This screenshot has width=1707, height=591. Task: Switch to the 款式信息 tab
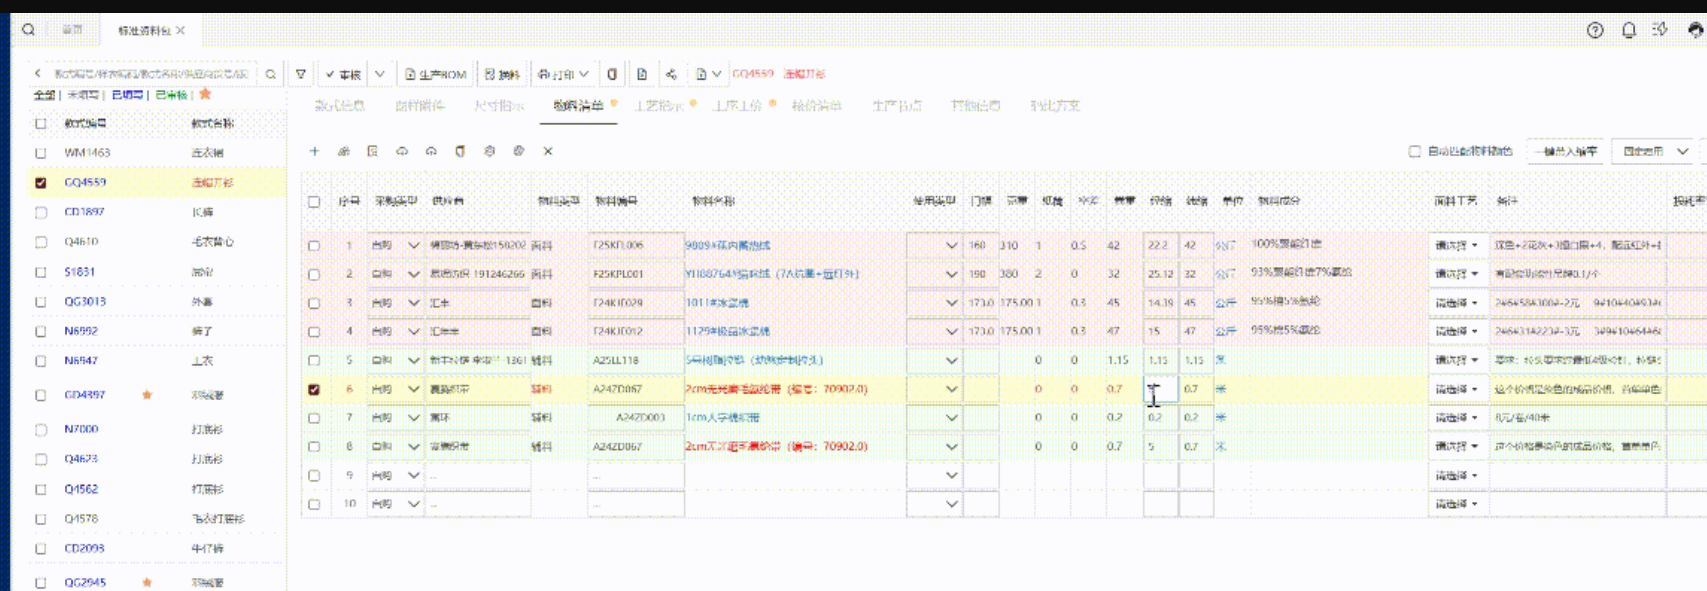pos(339,105)
